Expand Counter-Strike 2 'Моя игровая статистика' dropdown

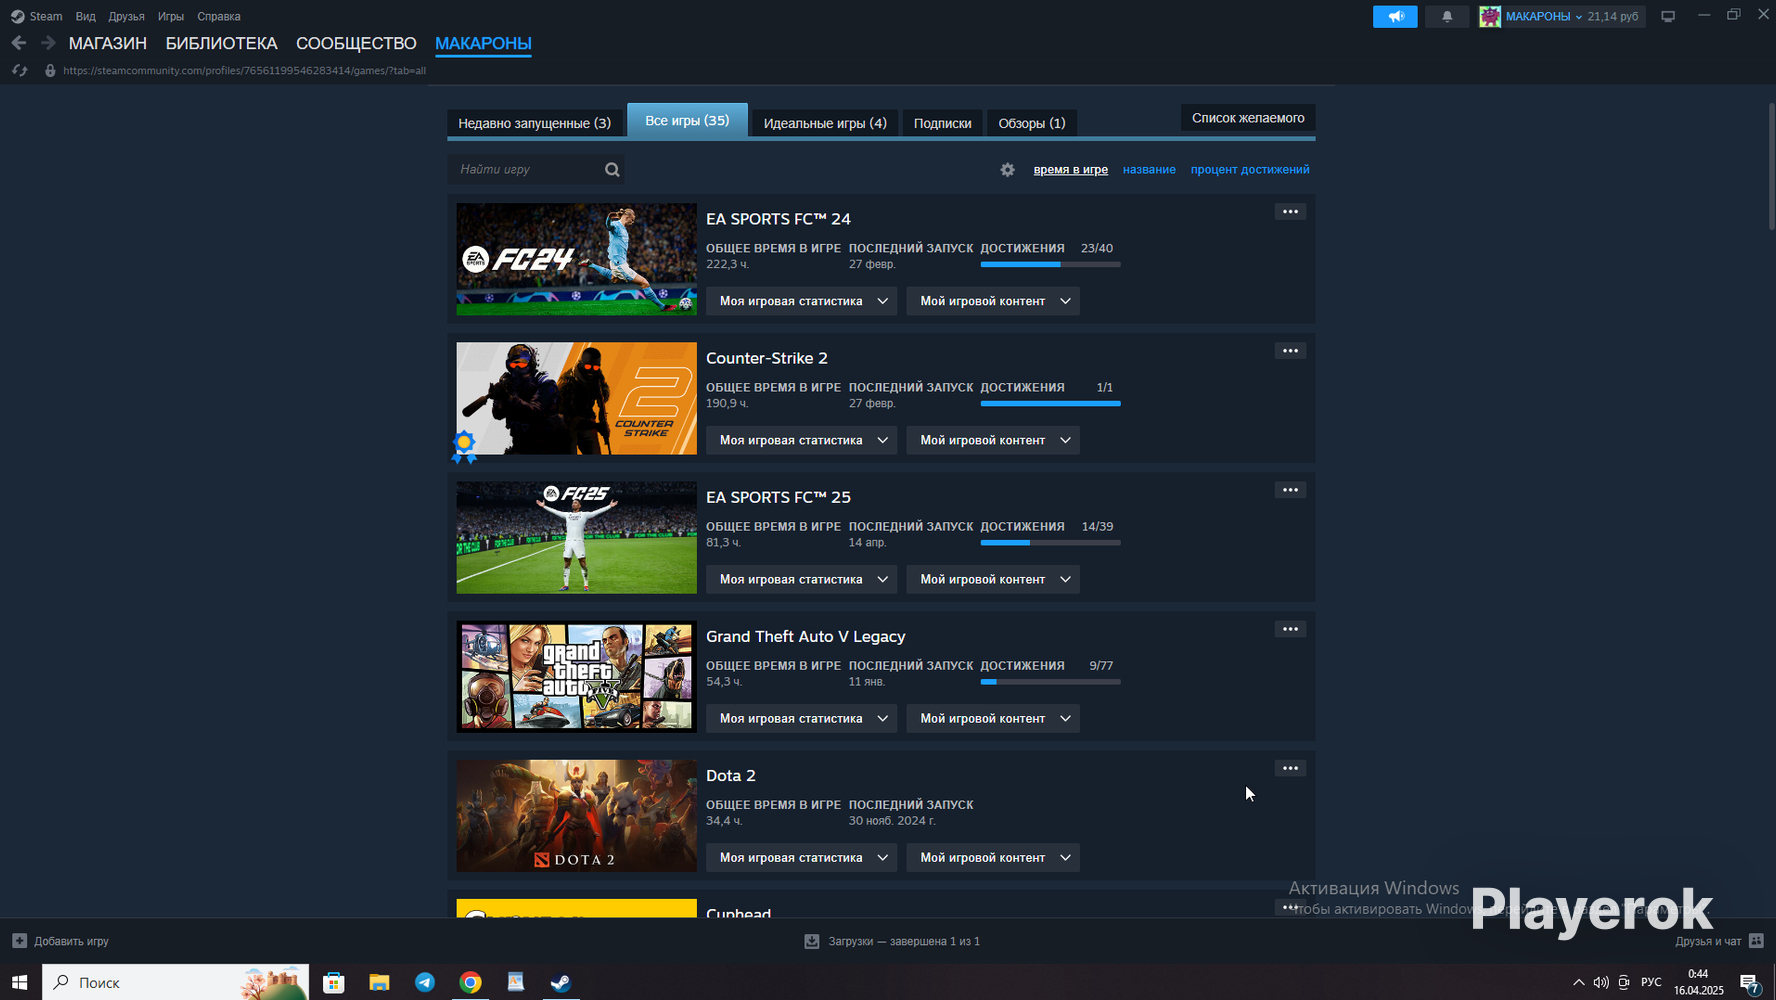(802, 440)
